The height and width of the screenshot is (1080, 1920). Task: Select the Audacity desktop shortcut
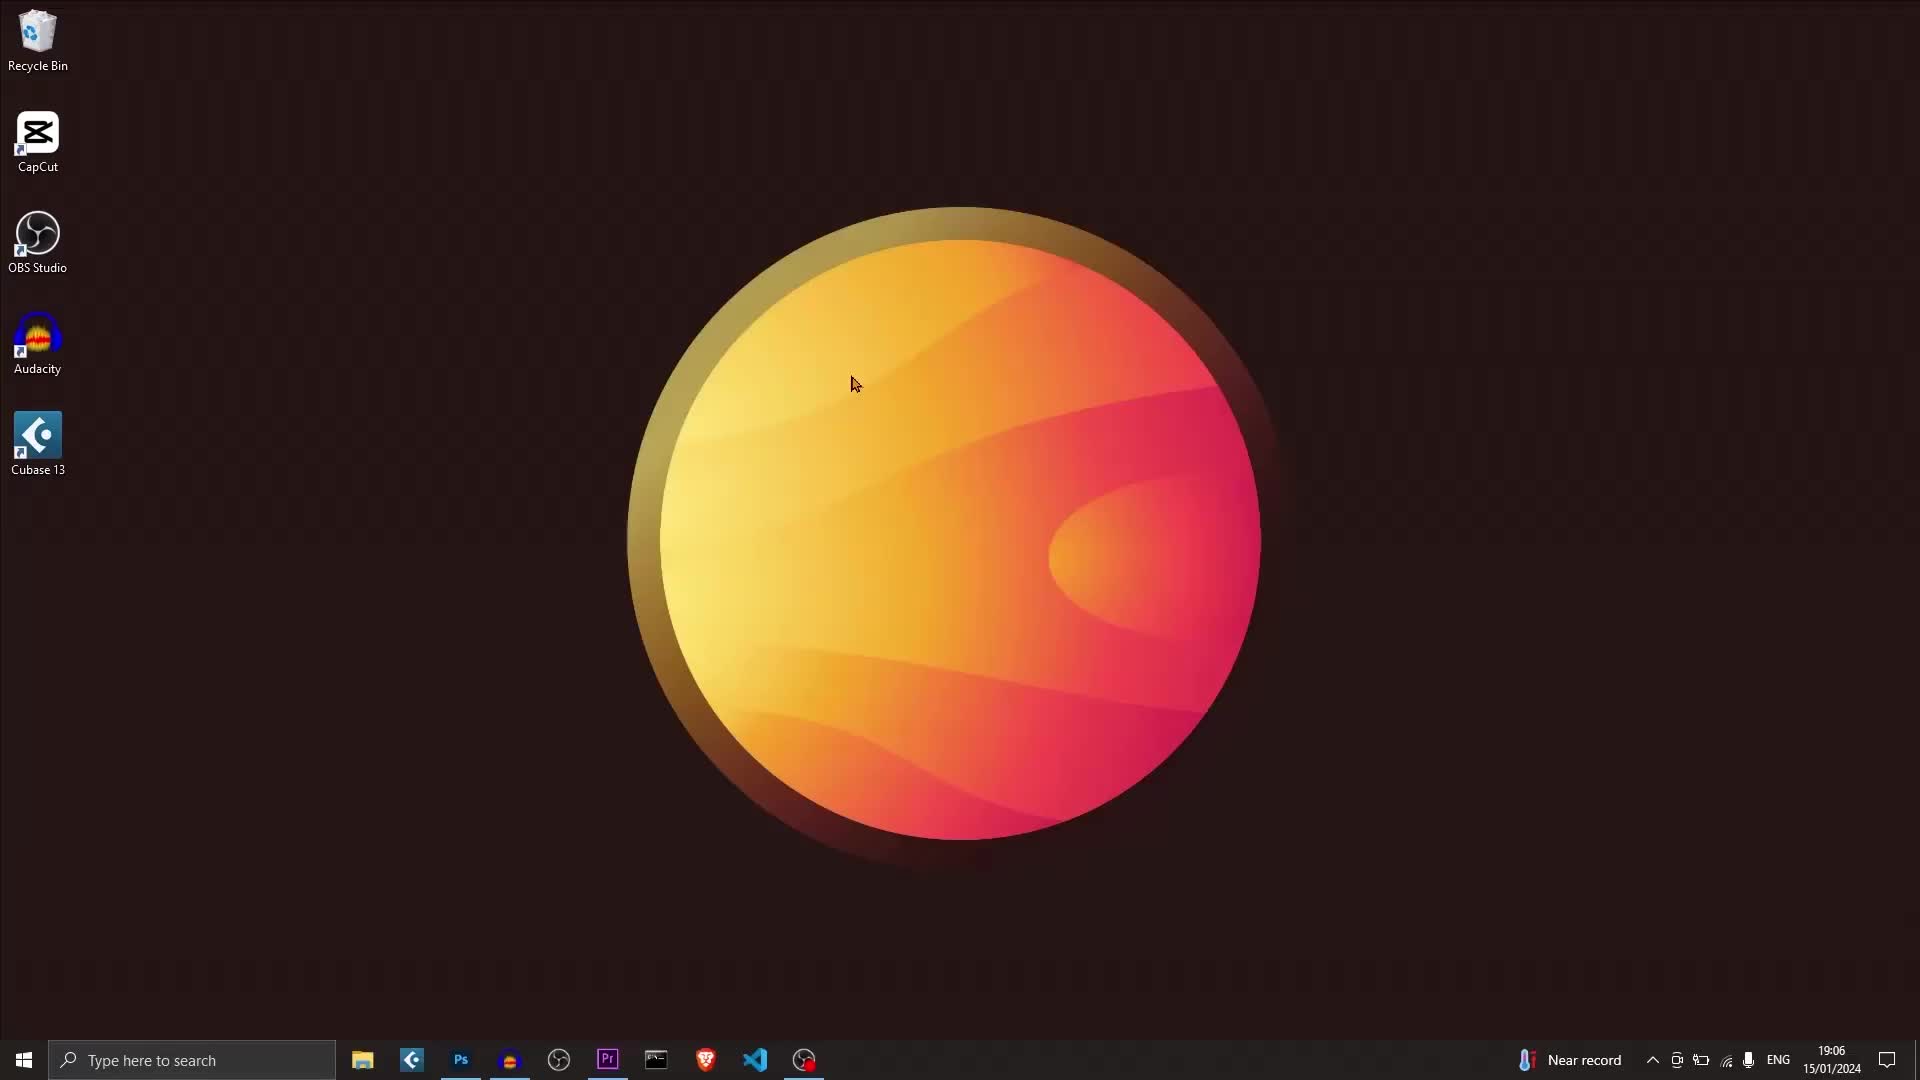point(37,343)
